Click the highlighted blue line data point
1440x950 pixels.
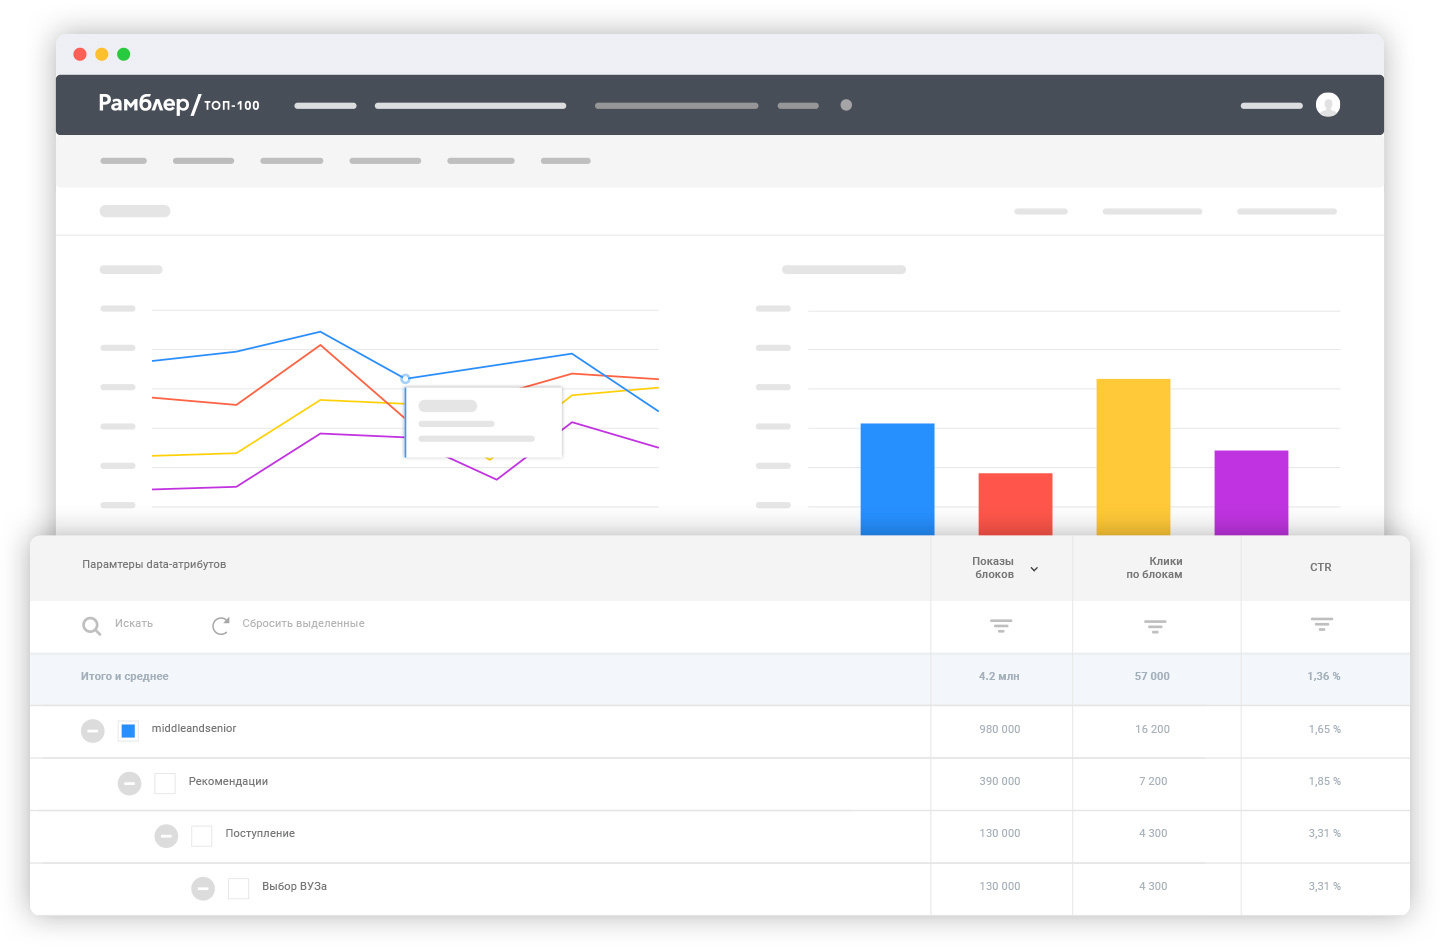(405, 379)
